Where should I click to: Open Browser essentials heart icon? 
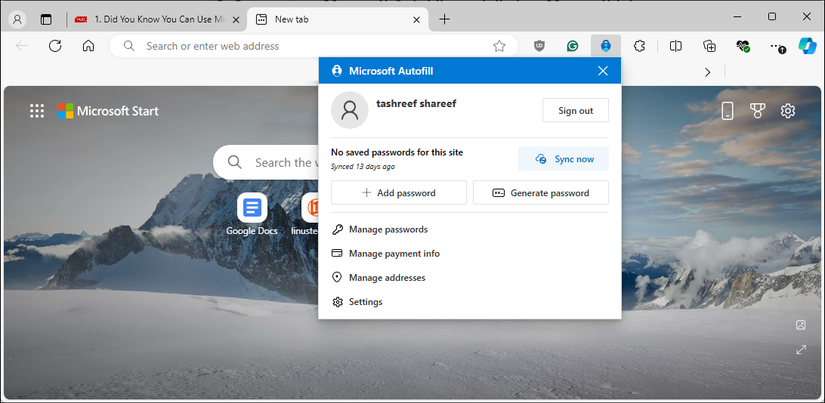743,46
